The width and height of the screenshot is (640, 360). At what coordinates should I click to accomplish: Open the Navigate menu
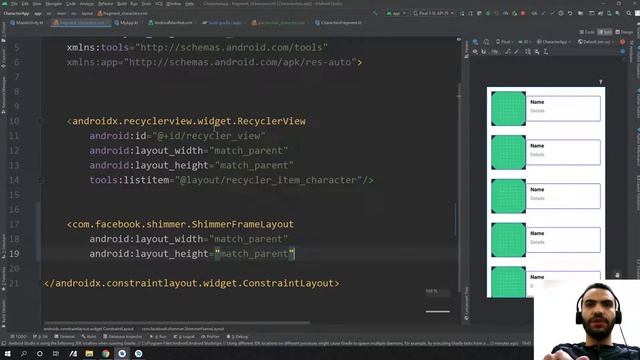53,4
